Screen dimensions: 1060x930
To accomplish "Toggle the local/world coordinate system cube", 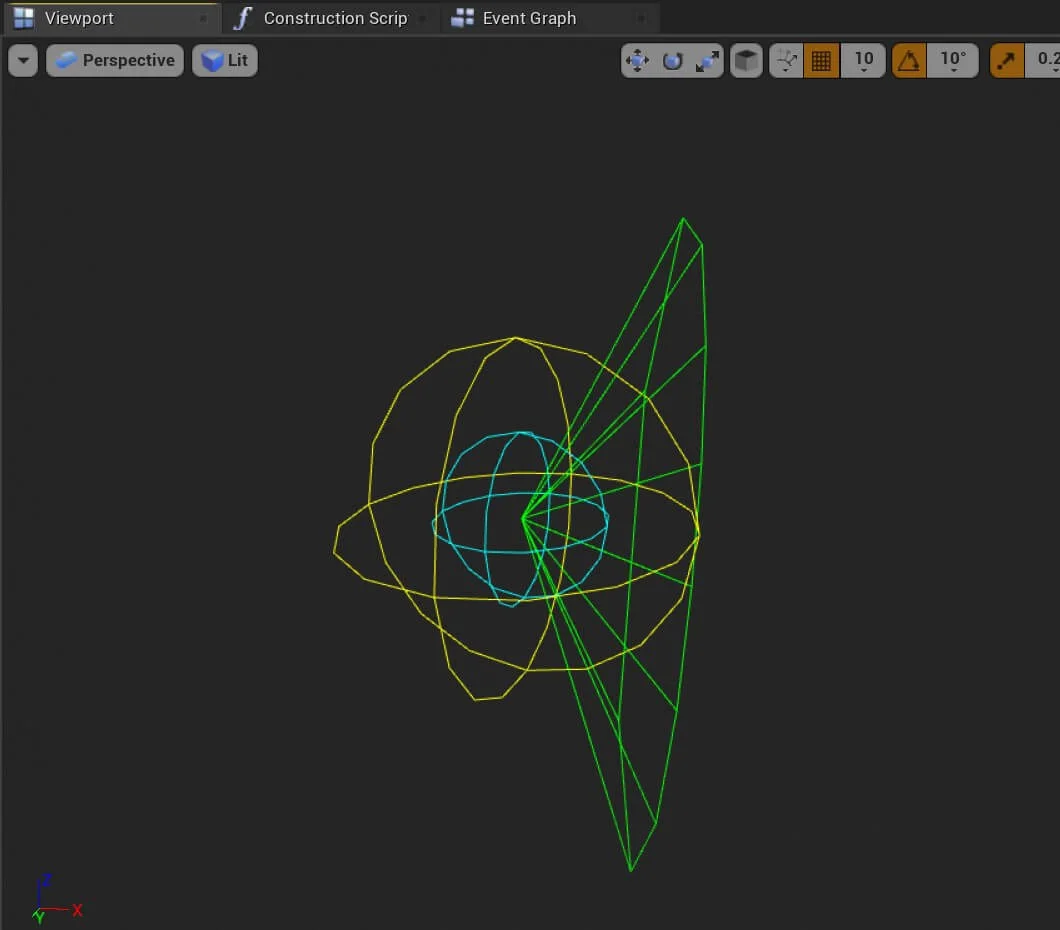I will click(x=747, y=61).
